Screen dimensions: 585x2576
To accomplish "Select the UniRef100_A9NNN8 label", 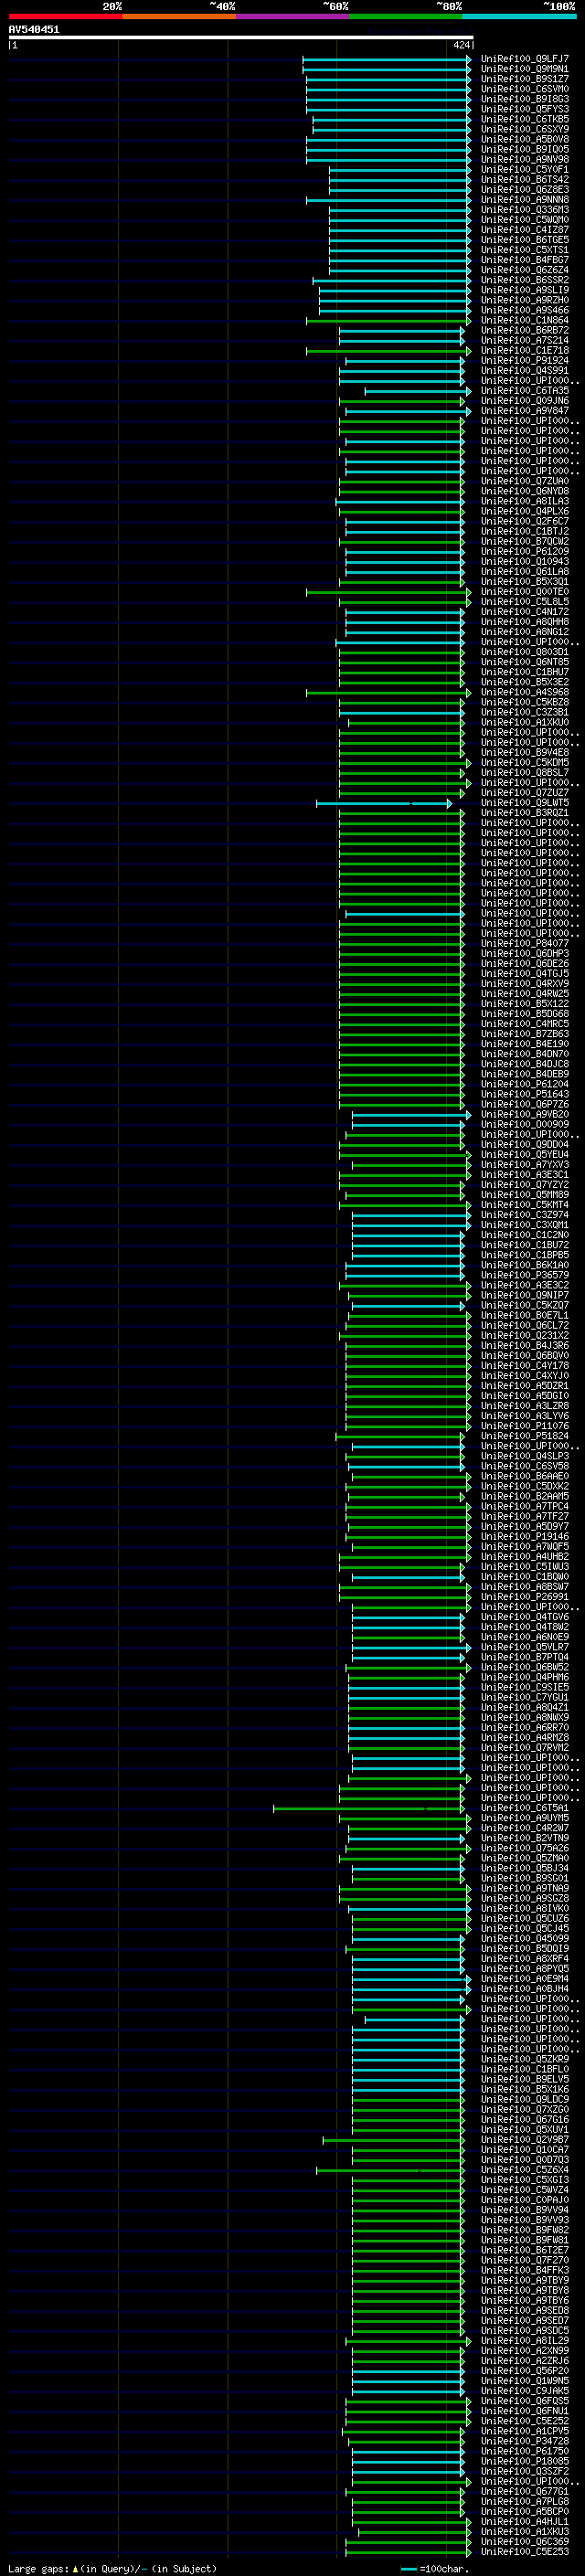I will 524,199.
